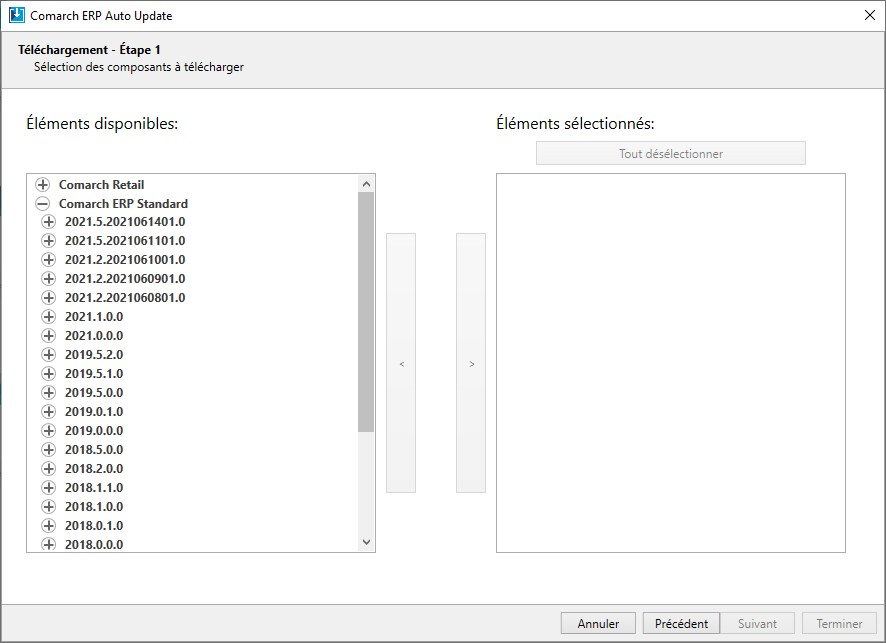Expand version 2021.5.2021061101.0
Viewport: 886px width, 643px height.
point(49,241)
